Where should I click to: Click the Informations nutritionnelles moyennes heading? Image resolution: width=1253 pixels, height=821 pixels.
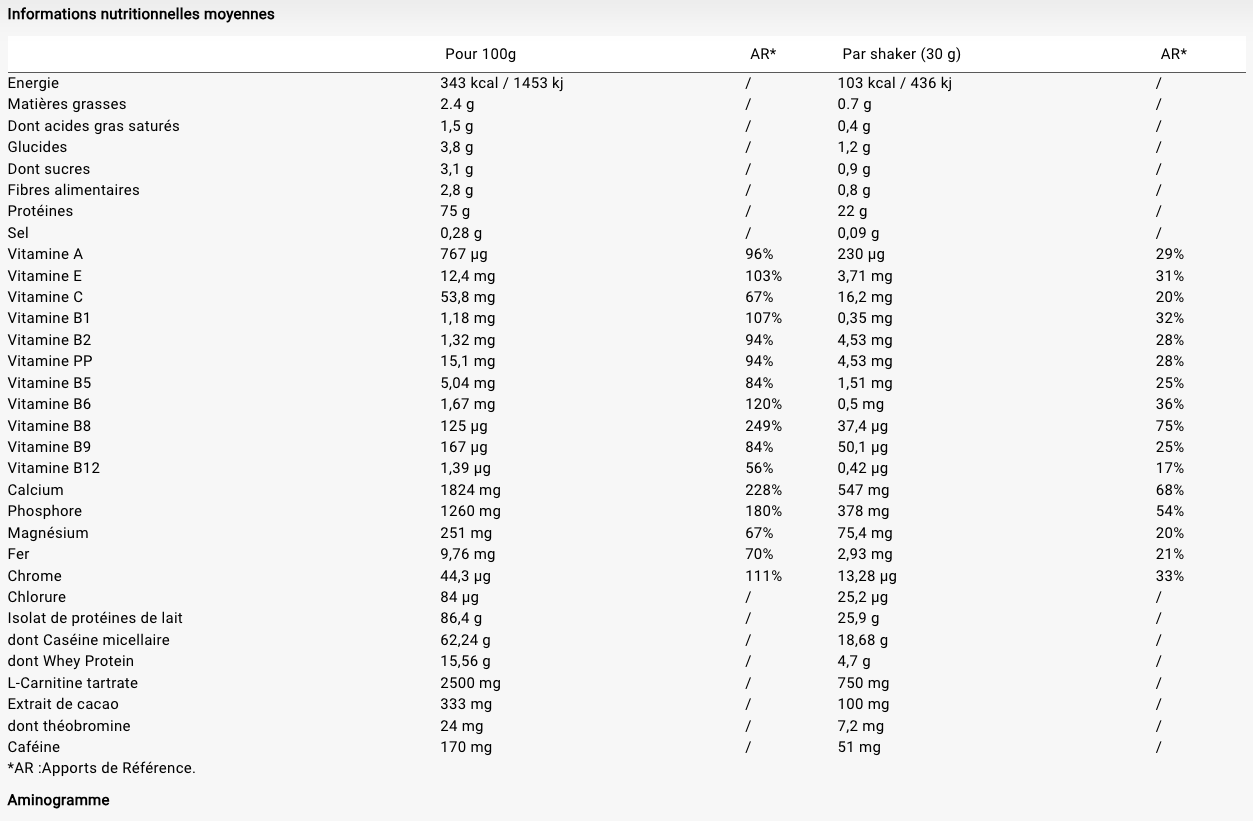(x=141, y=14)
